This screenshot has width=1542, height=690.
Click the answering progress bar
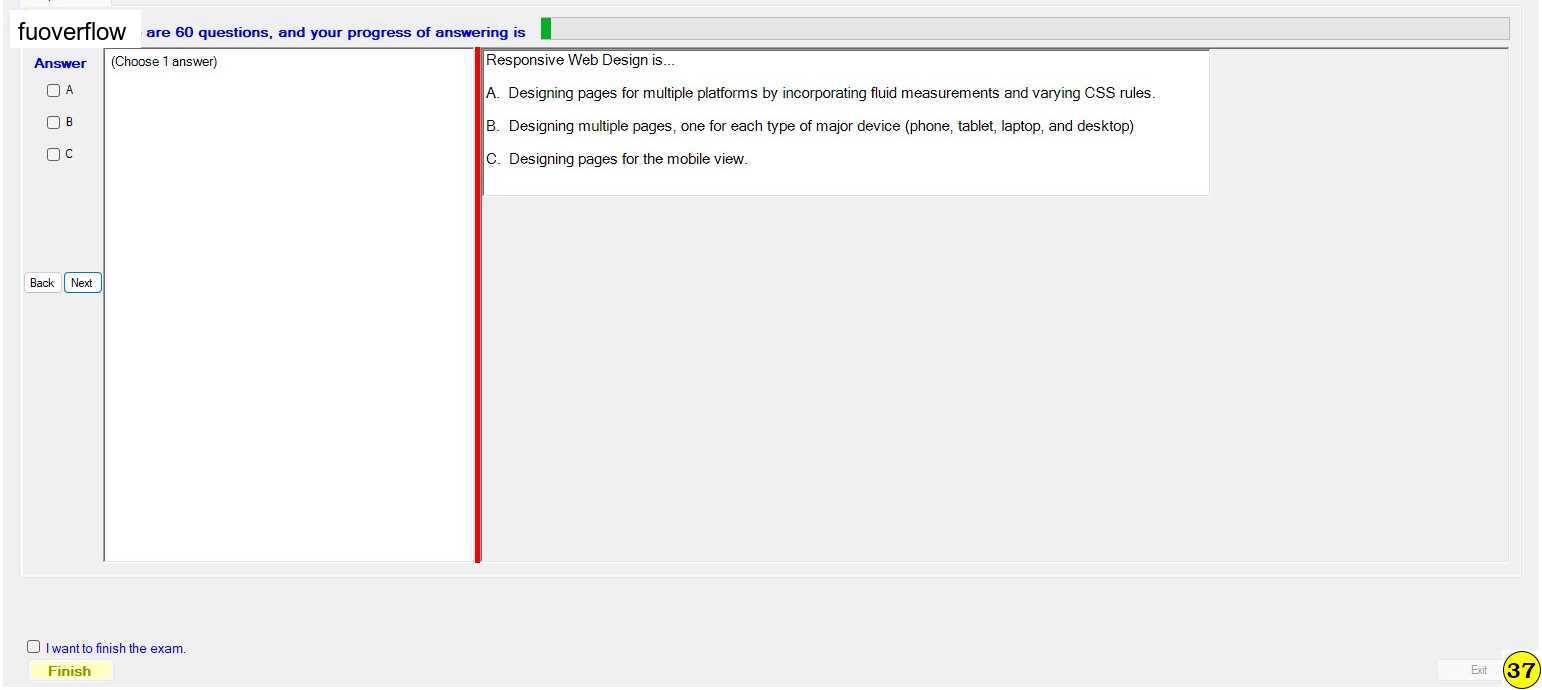(1024, 29)
